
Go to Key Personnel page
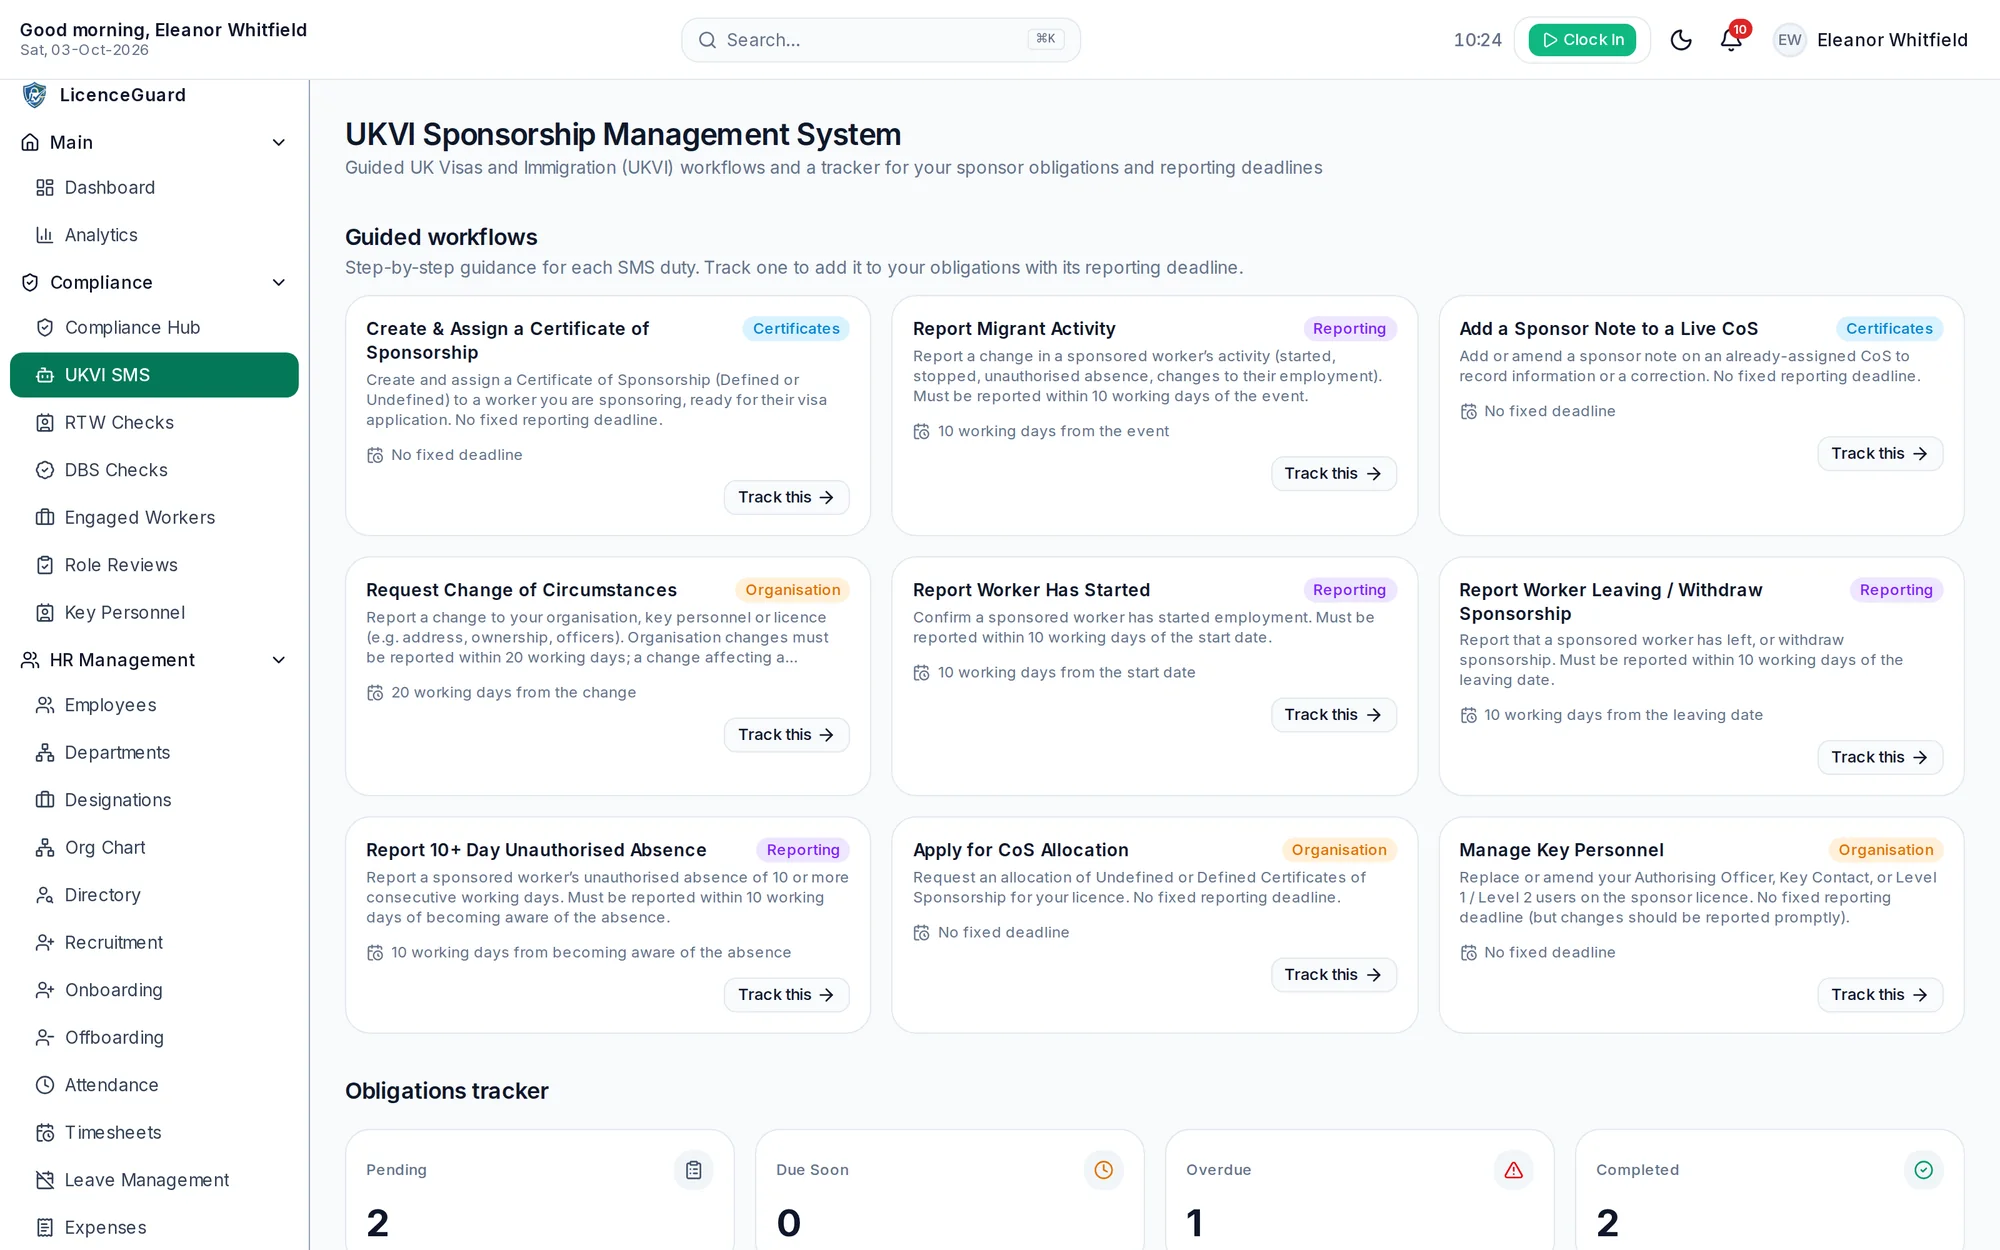coord(154,613)
